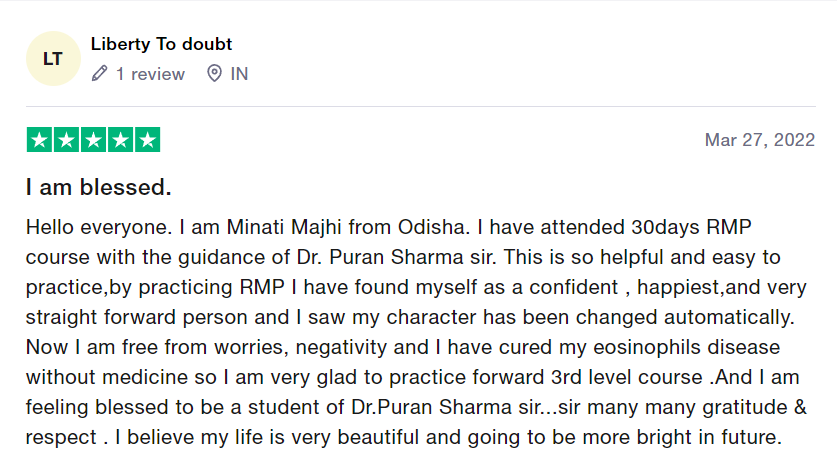Click the location pin icon
This screenshot has width=837, height=465.
pos(214,74)
